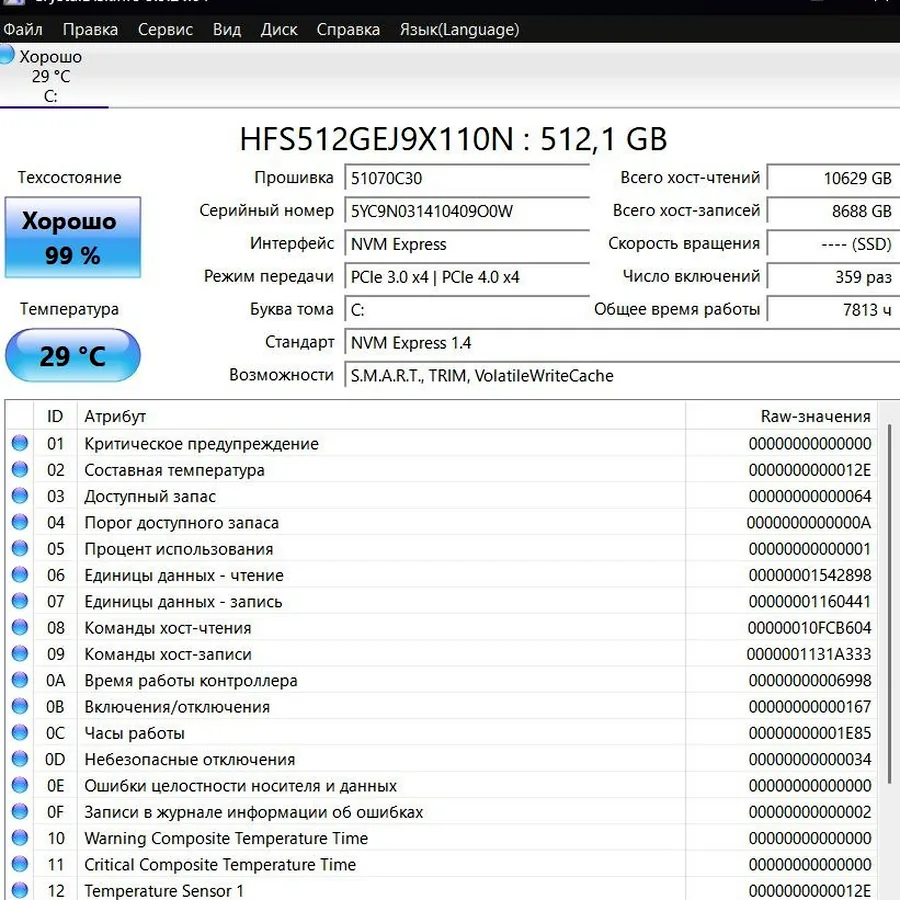The height and width of the screenshot is (900, 900).
Task: Open the Справка menu
Action: [x=348, y=29]
